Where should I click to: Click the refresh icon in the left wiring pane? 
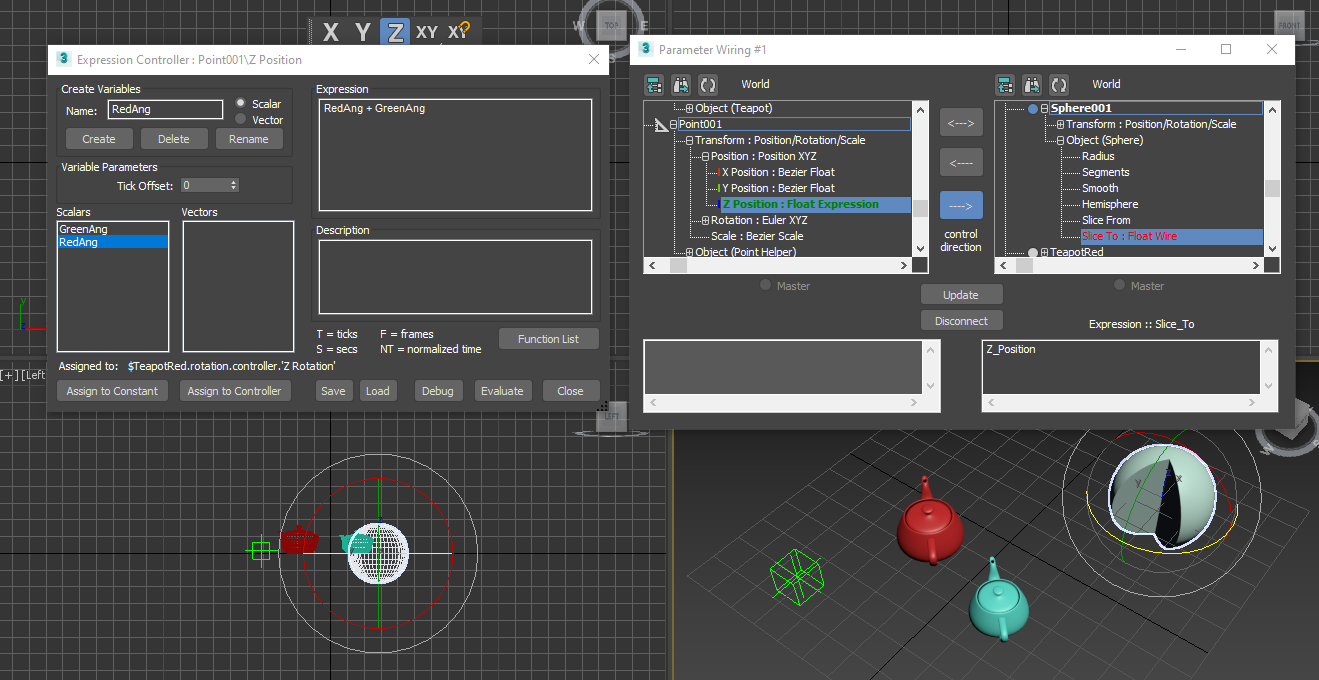point(708,84)
